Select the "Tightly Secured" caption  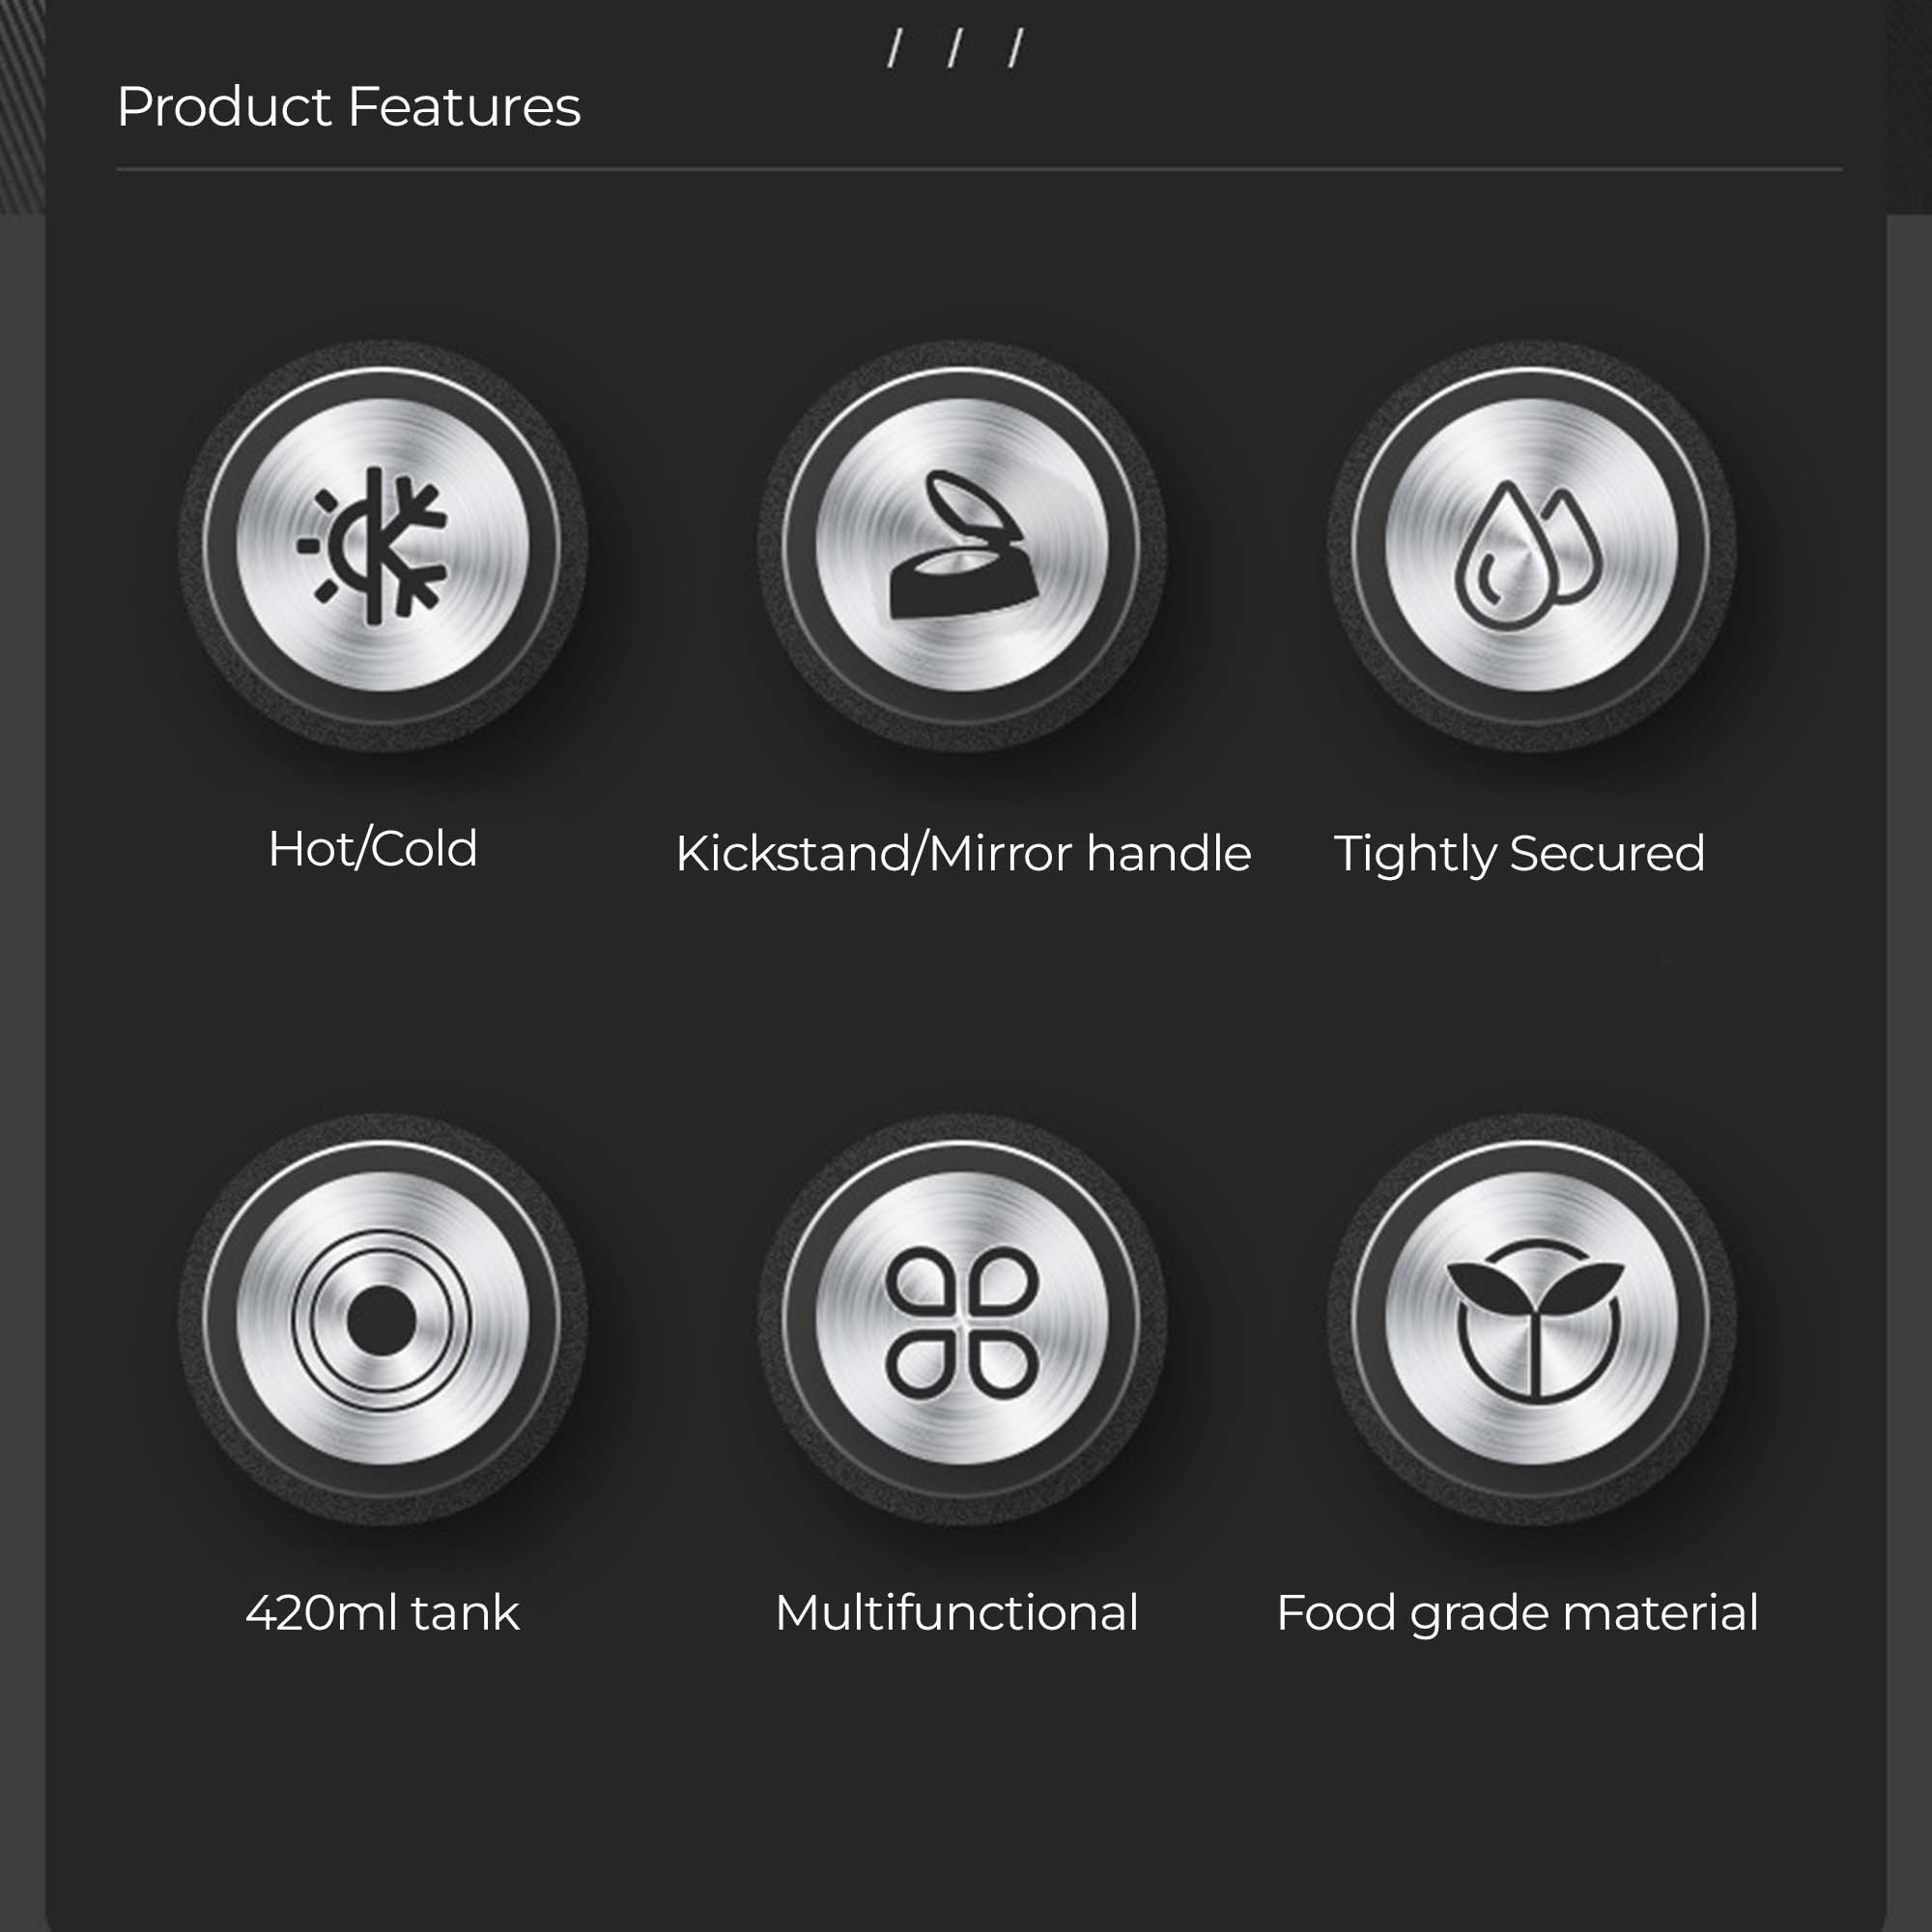click(1519, 856)
